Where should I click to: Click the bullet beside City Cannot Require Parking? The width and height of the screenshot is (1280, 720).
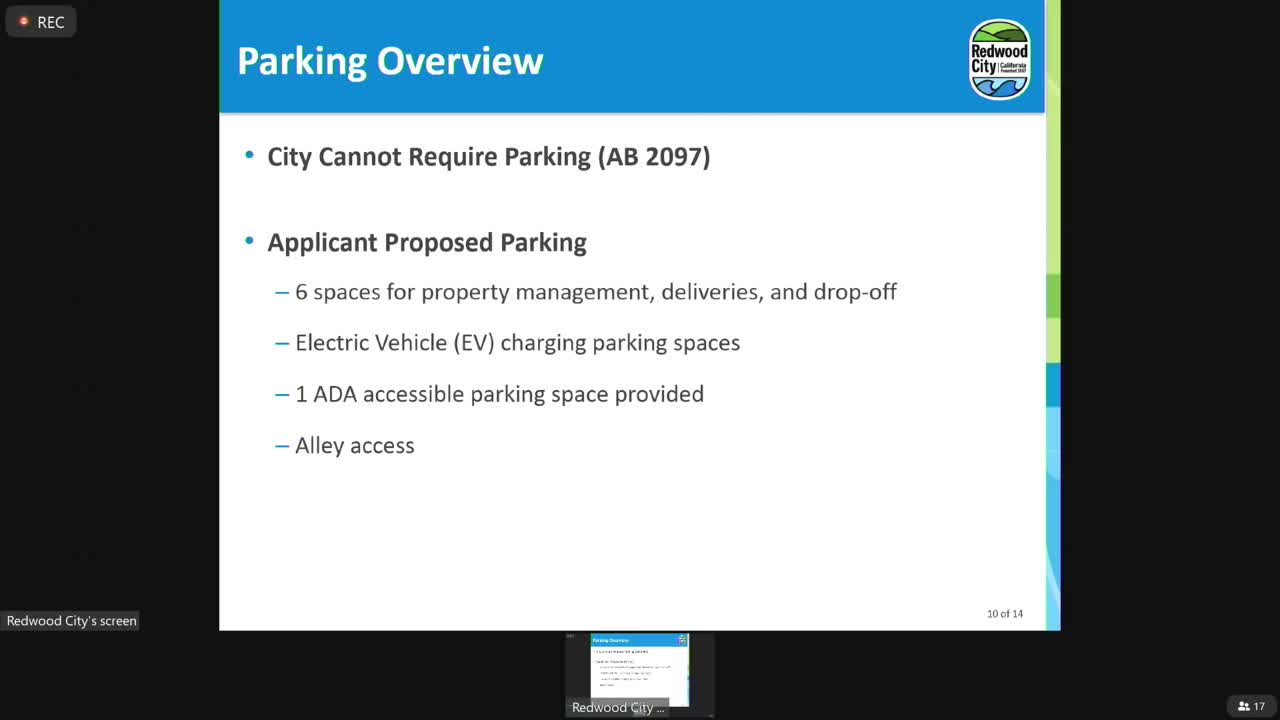248,156
